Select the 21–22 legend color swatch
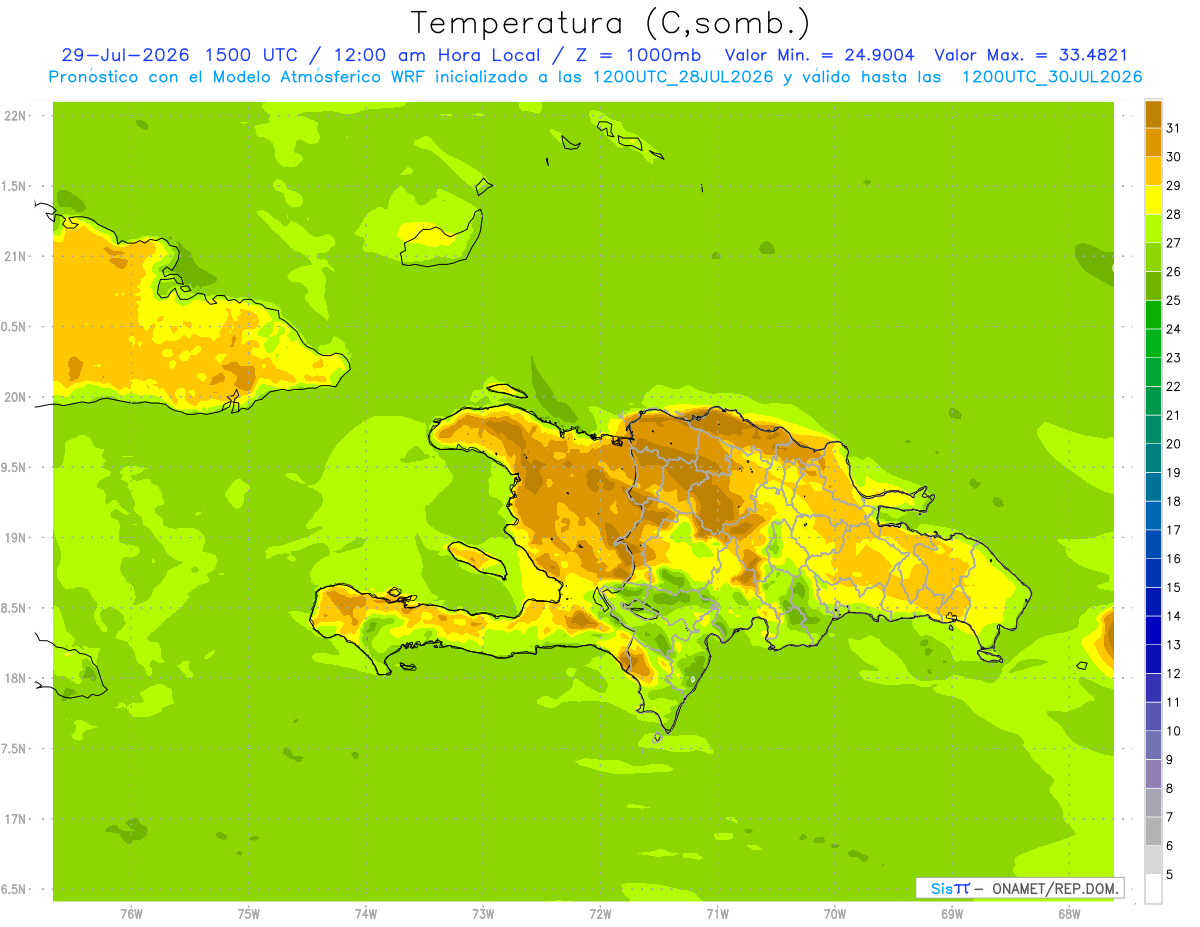This screenshot has width=1200, height=927. (x=1153, y=400)
